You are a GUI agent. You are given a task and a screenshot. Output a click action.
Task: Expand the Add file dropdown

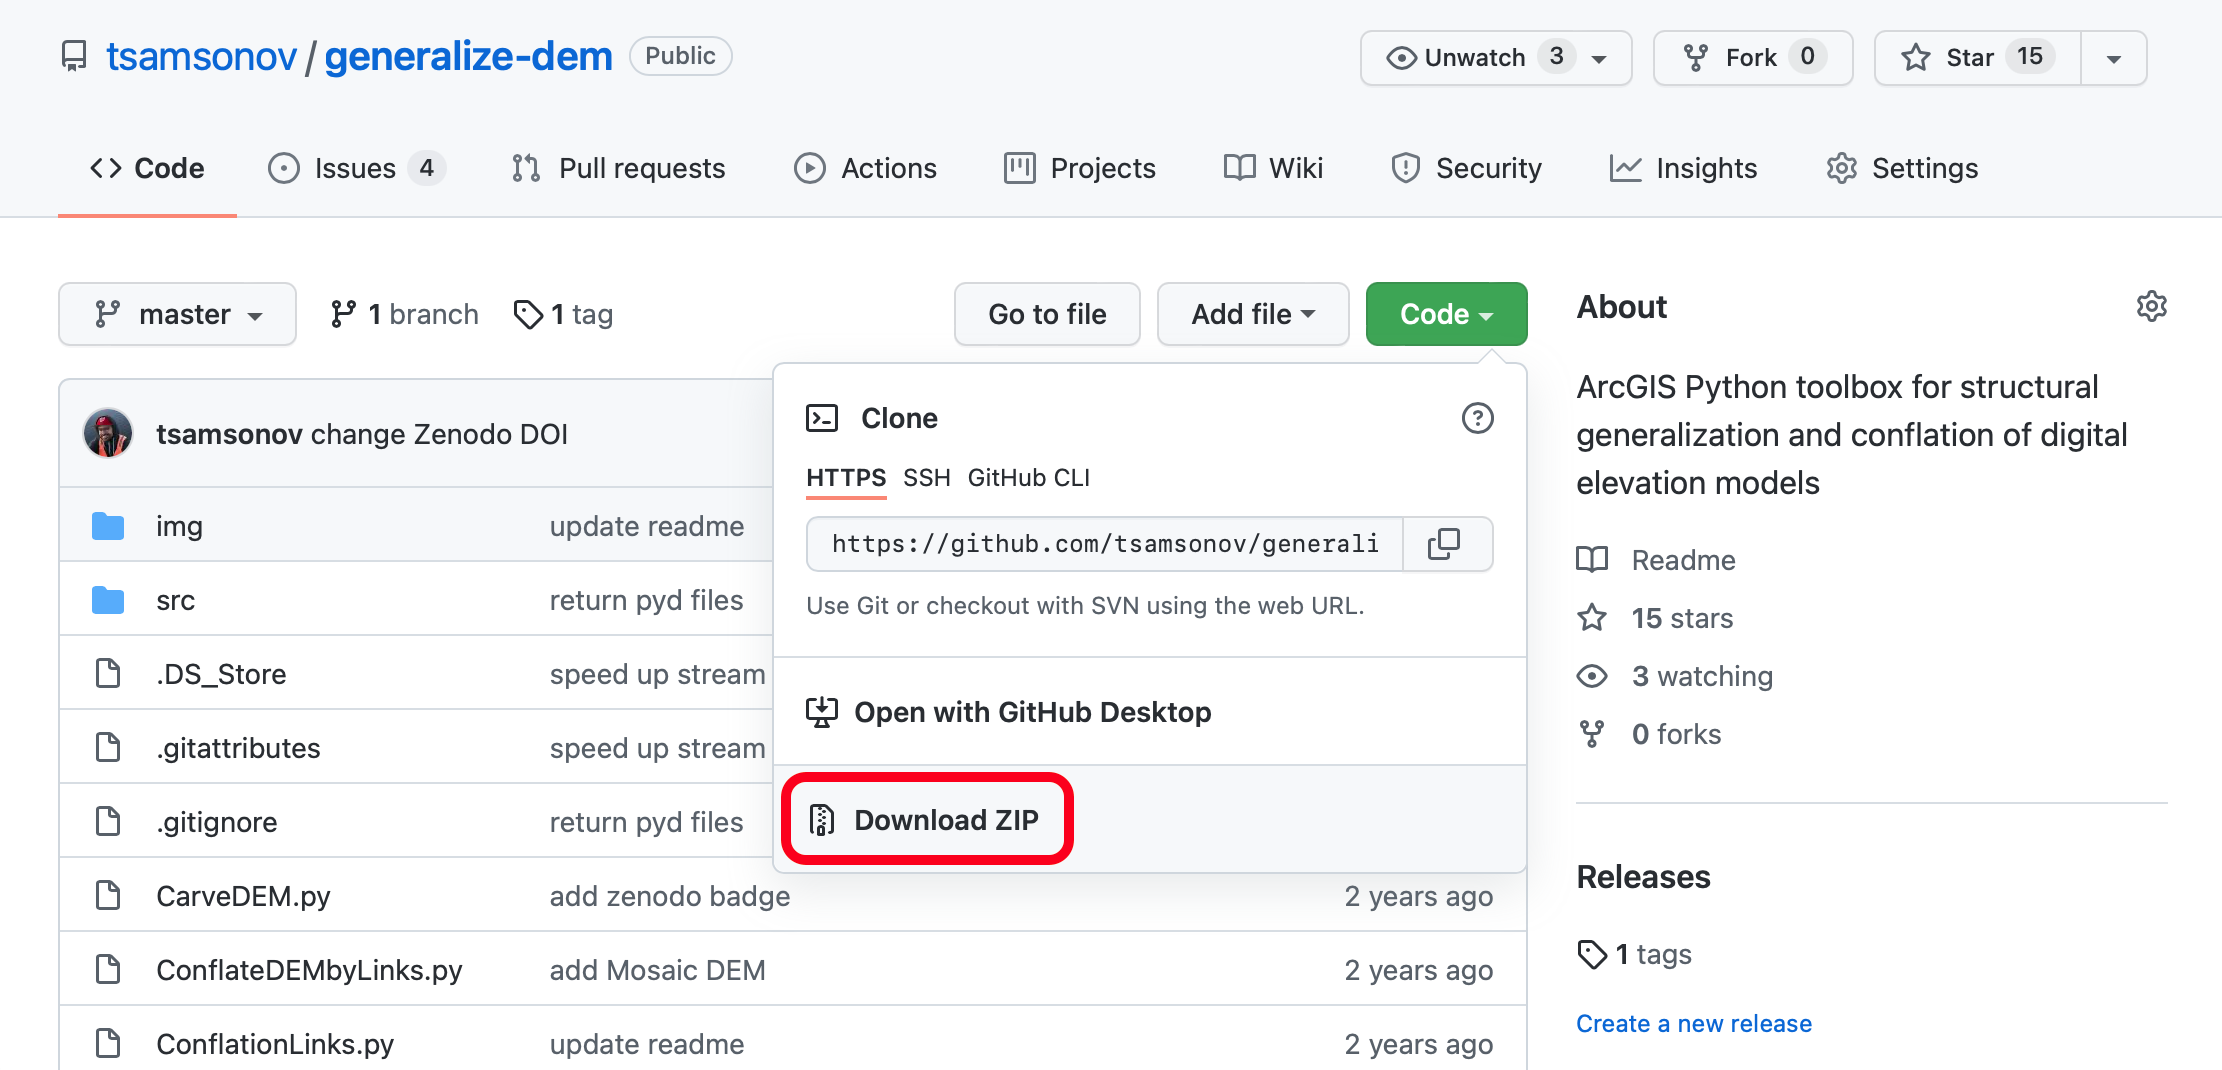[x=1253, y=314]
